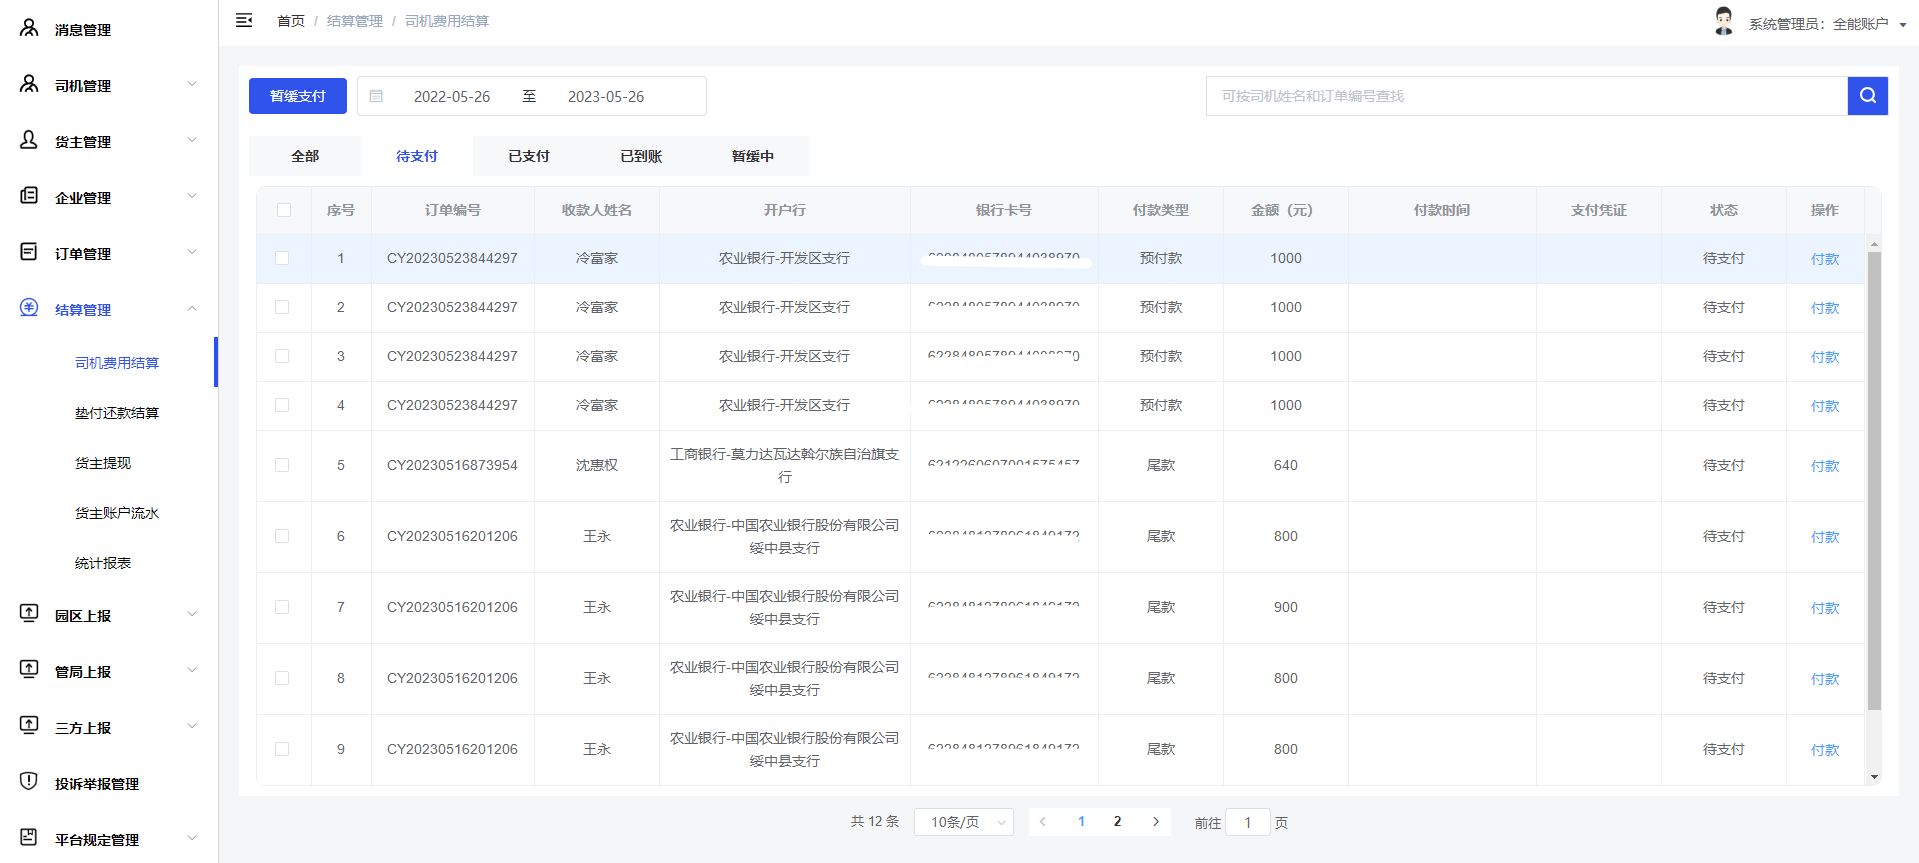
Task: Click the calendar icon in date range
Action: 377,96
